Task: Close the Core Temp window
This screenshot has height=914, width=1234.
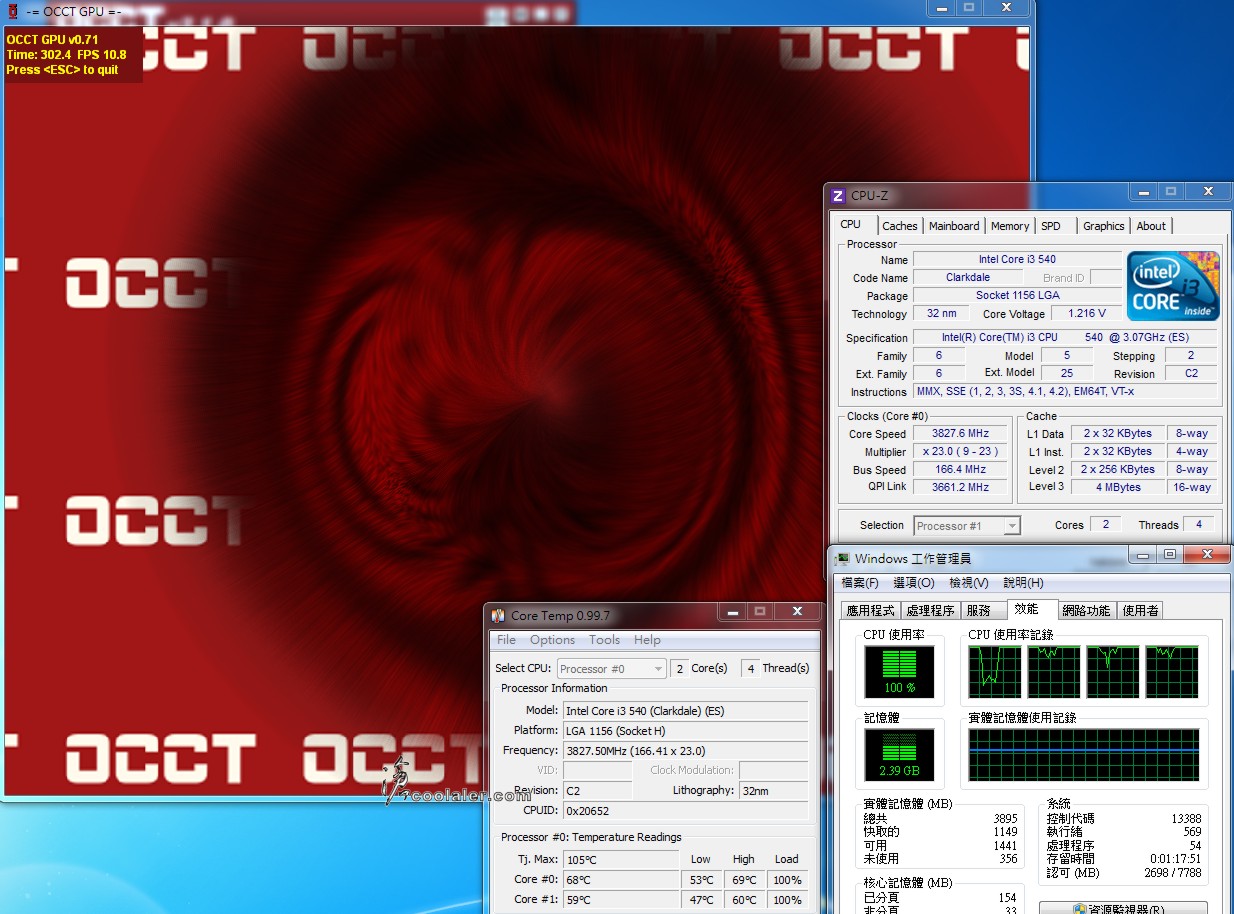Action: pyautogui.click(x=798, y=611)
